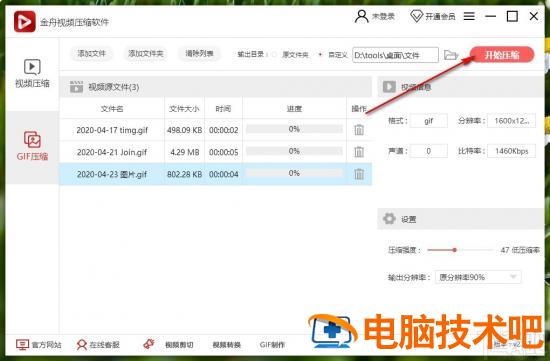Click the settings gear icon
550x361 pixels.
pyautogui.click(x=389, y=219)
